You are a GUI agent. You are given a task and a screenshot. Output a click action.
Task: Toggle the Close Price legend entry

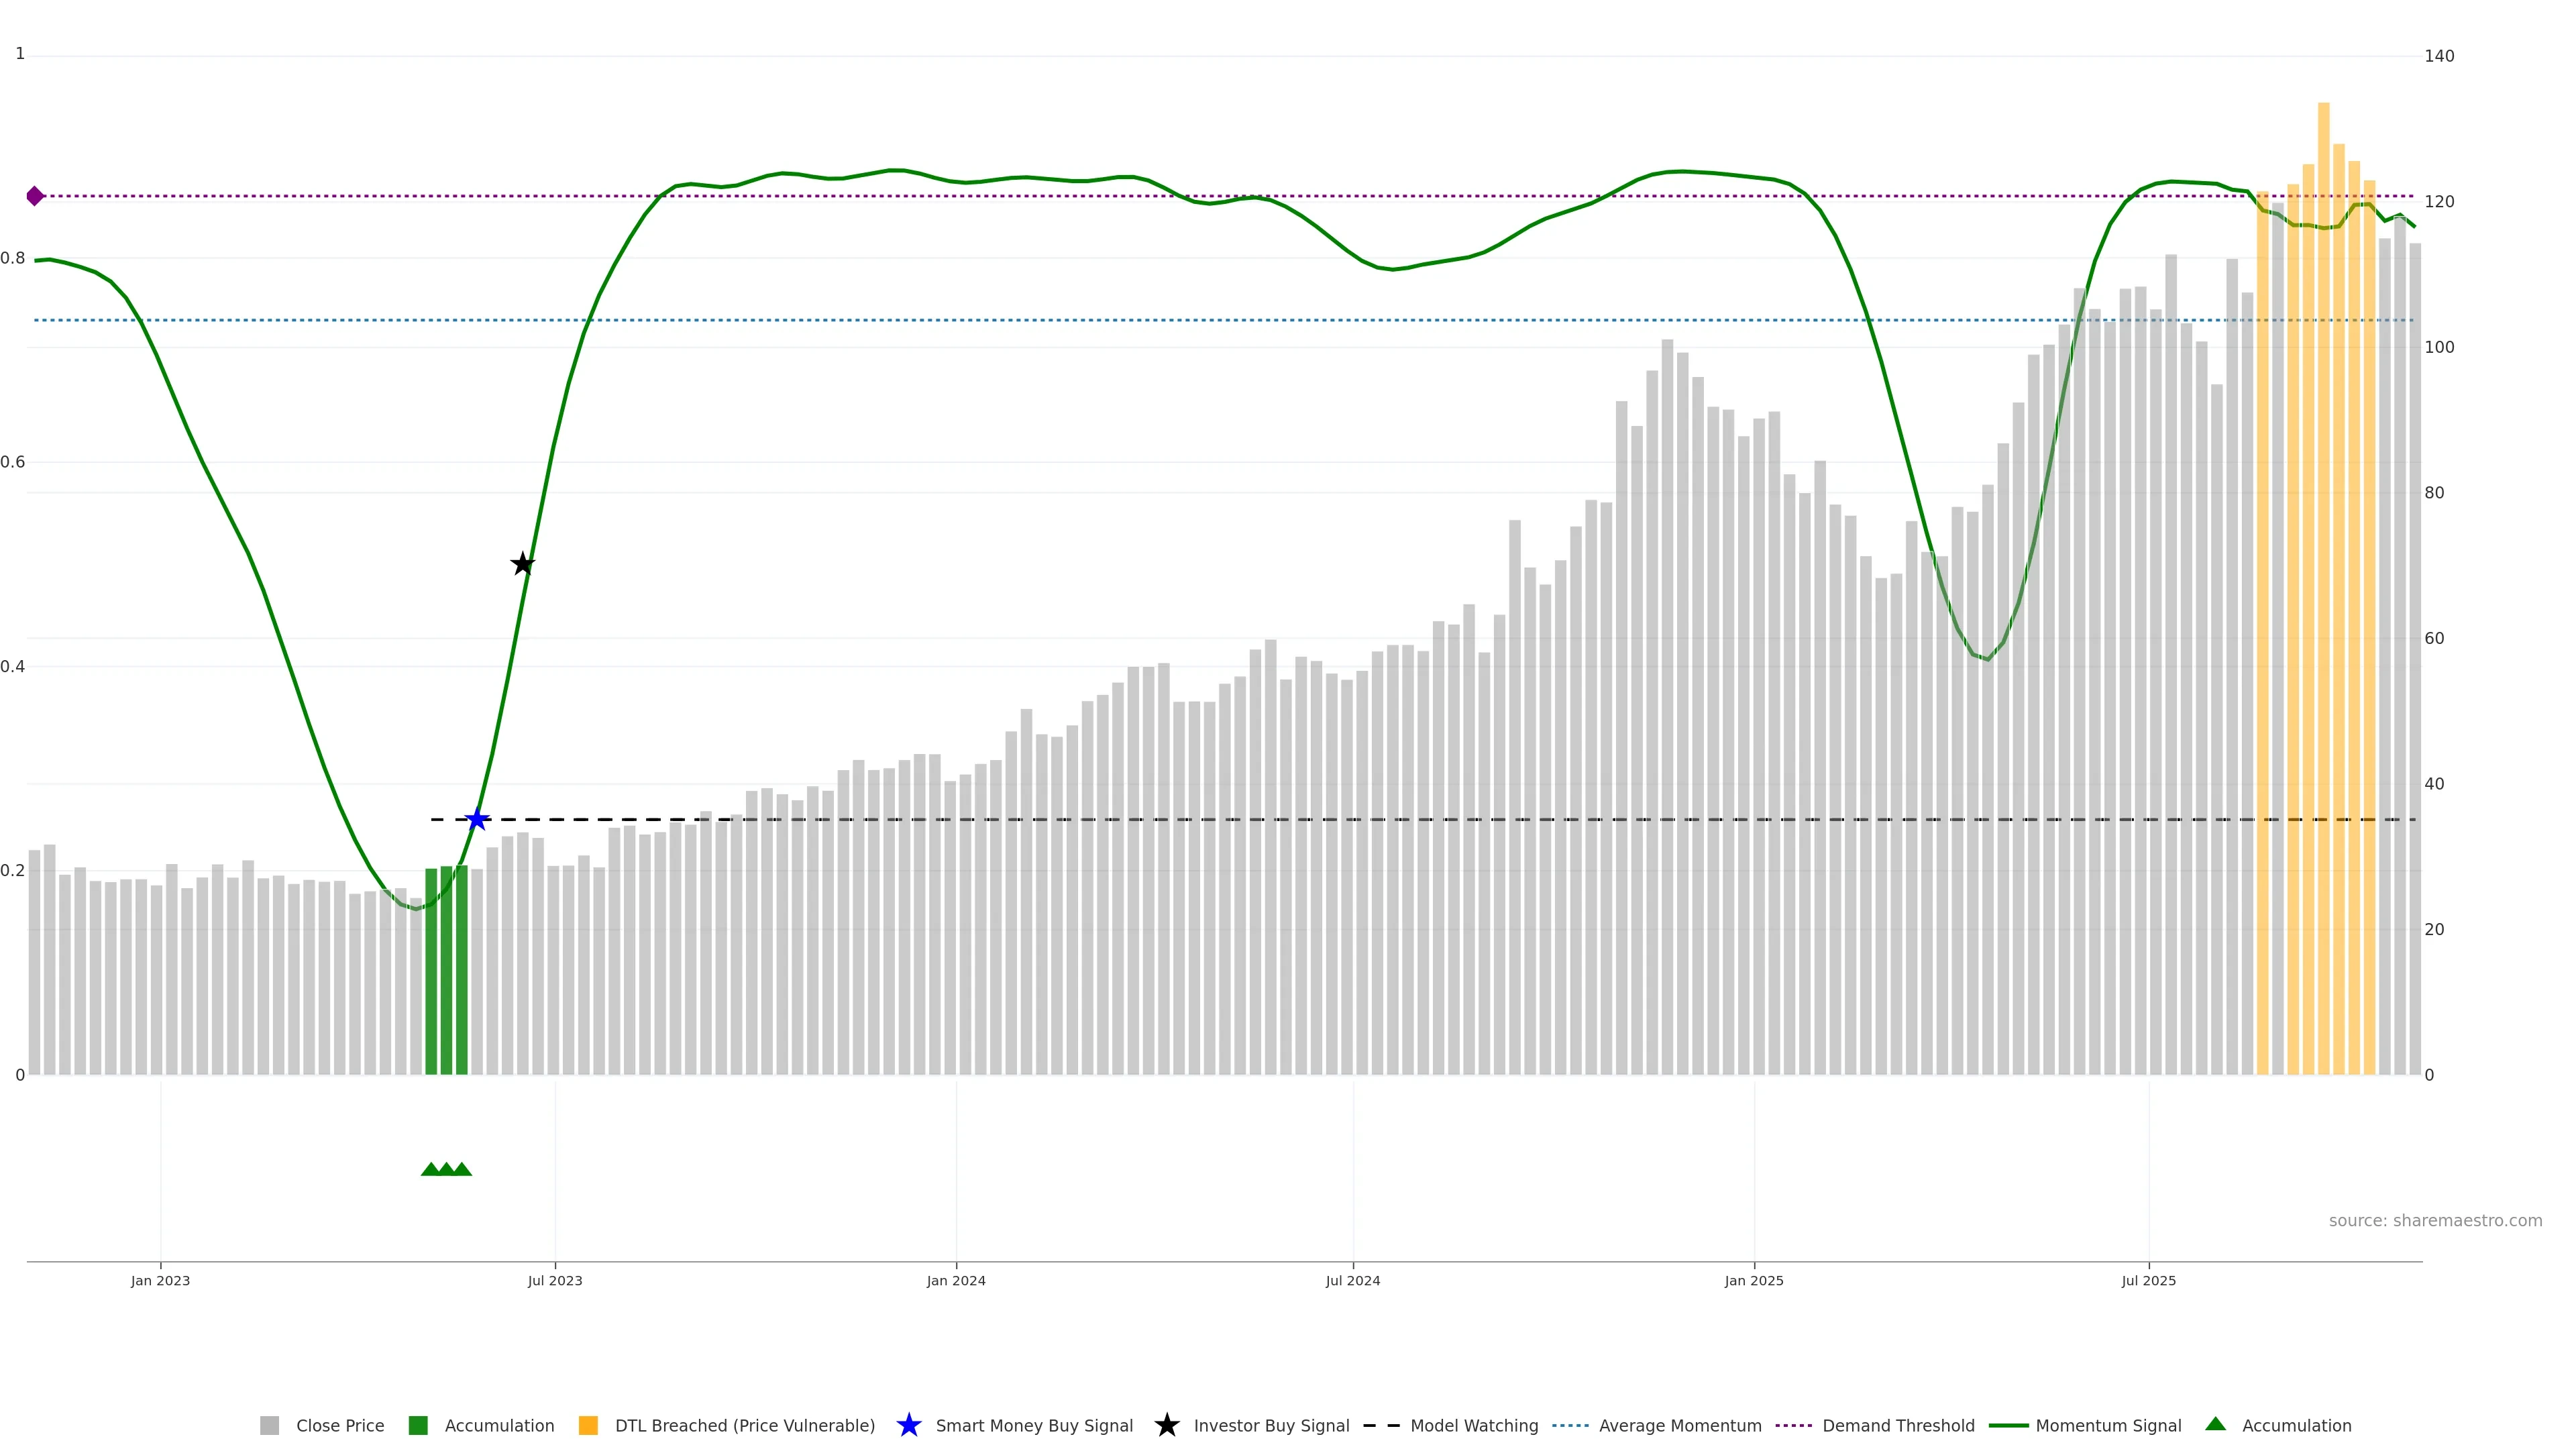click(x=339, y=1425)
